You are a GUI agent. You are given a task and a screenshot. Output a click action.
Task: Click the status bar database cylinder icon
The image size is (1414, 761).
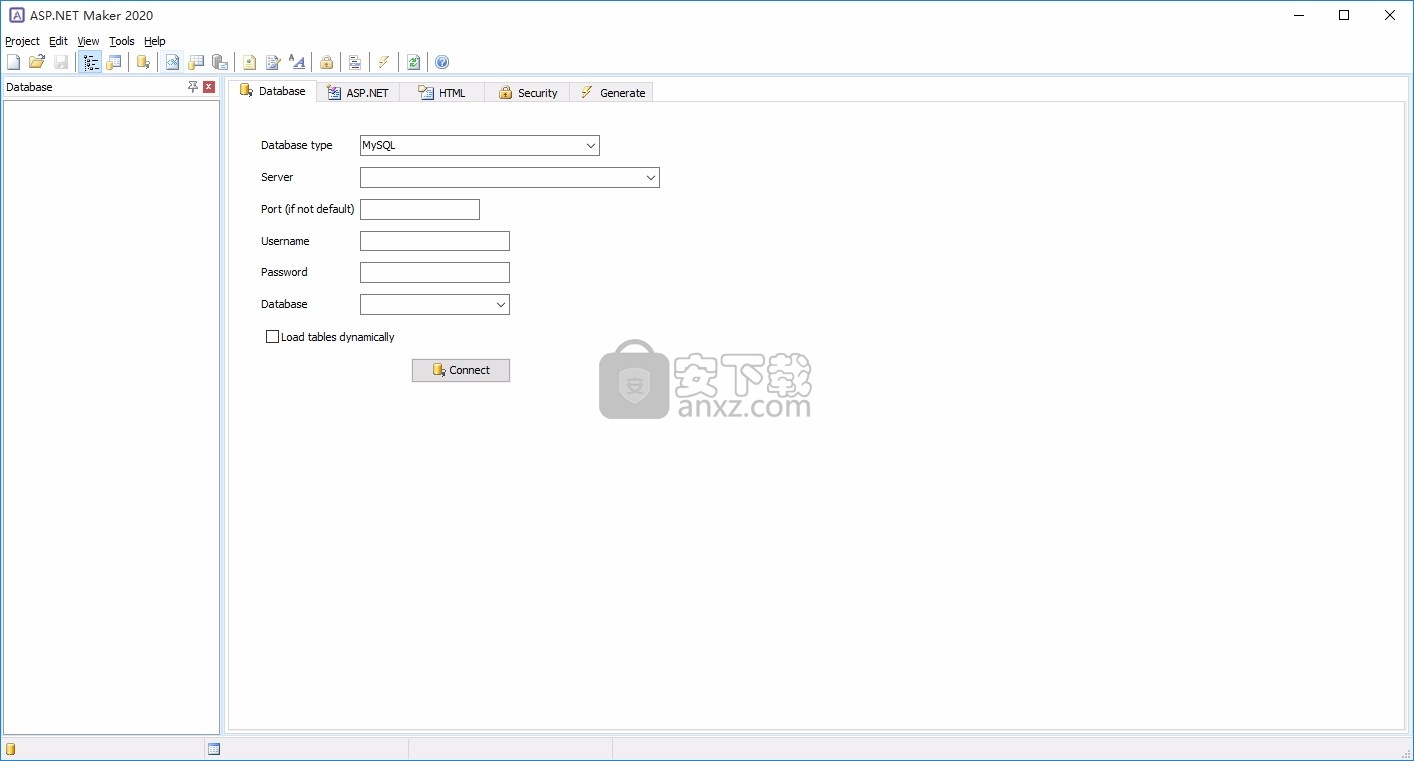(x=11, y=749)
